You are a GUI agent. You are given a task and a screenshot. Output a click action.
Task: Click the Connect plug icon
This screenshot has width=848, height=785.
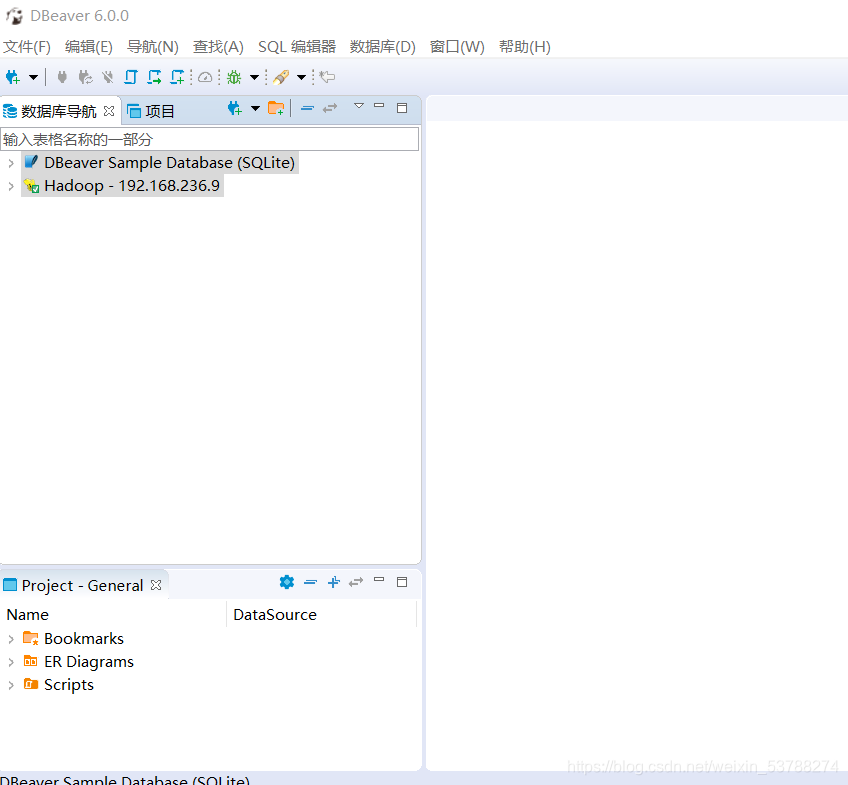[x=62, y=77]
